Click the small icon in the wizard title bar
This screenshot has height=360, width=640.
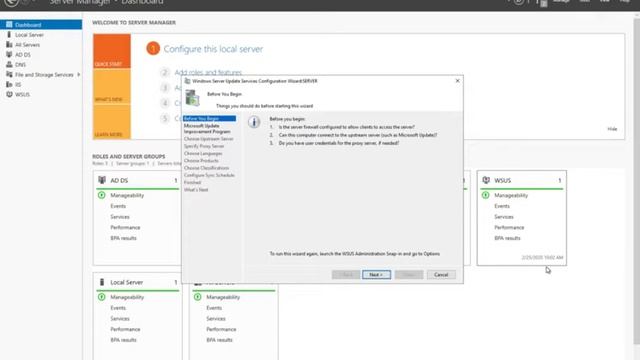187,81
